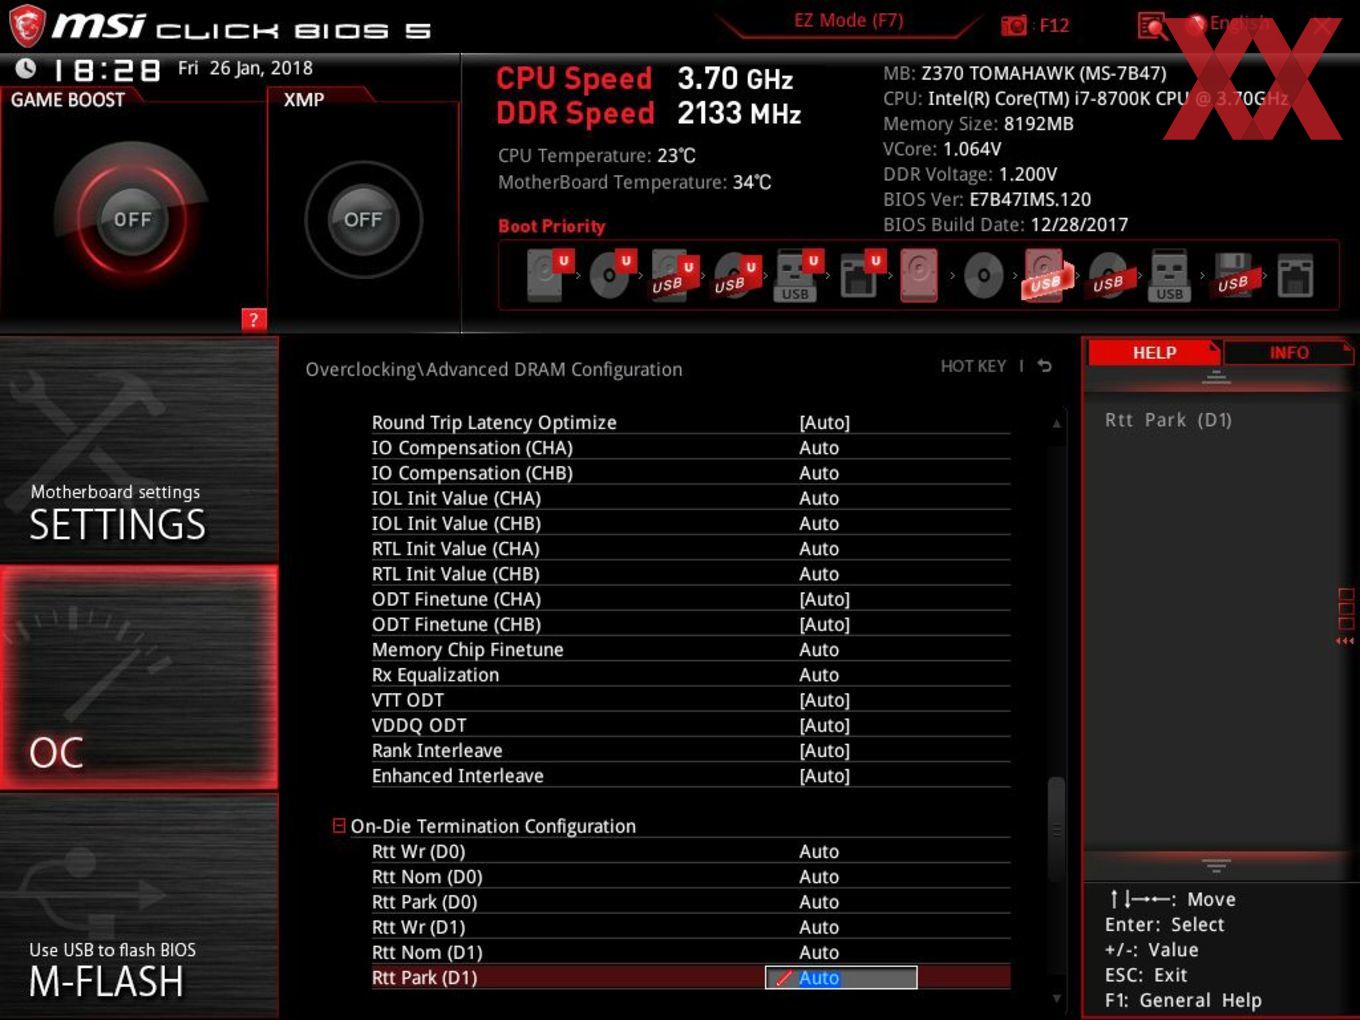
Task: Select the Rtt Wr (D1) row
Action: click(690, 927)
